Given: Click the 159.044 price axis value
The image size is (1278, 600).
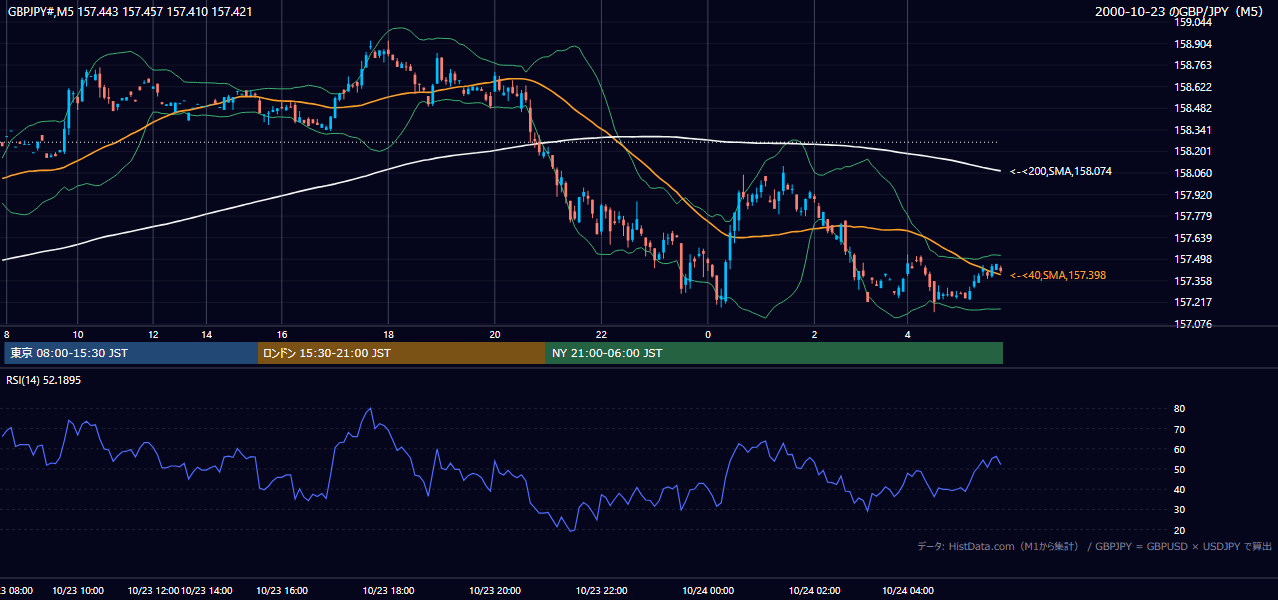Looking at the screenshot, I should pyautogui.click(x=1192, y=22).
